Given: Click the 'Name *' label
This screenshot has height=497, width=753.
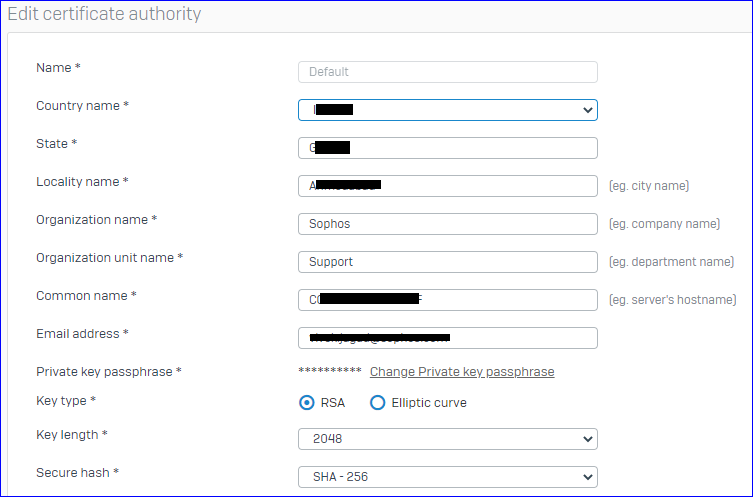Looking at the screenshot, I should (x=58, y=68).
